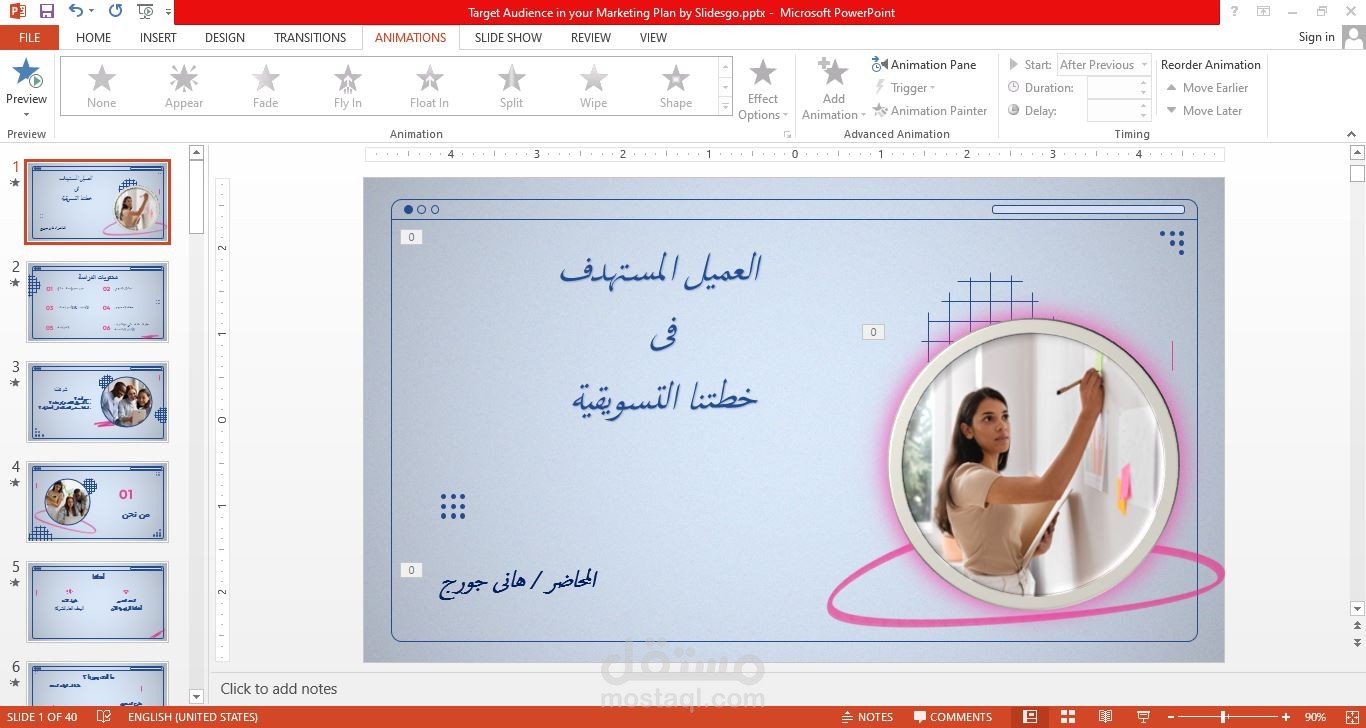
Task: Apply the Shape animation effect
Action: tap(676, 86)
